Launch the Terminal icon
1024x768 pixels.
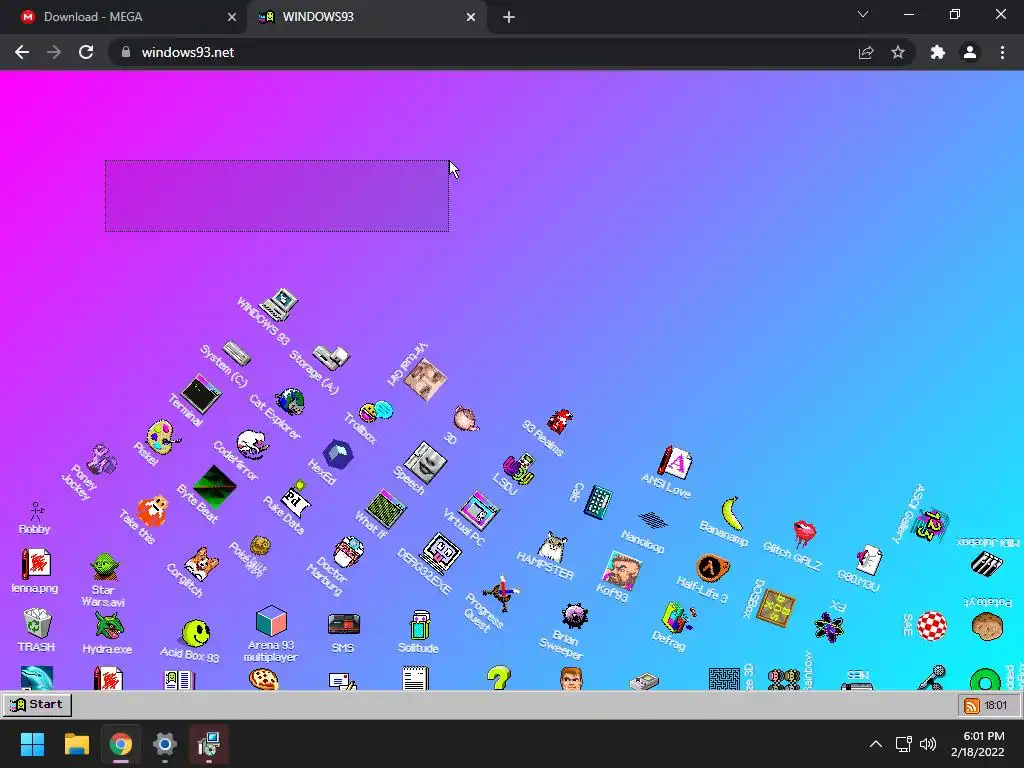(202, 393)
